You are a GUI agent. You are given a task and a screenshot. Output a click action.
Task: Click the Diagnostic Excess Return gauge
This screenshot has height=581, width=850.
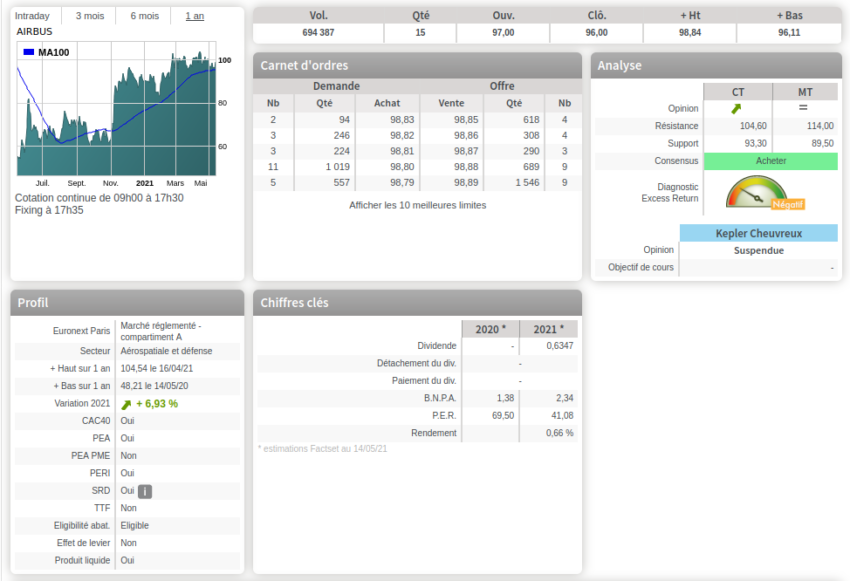click(755, 193)
